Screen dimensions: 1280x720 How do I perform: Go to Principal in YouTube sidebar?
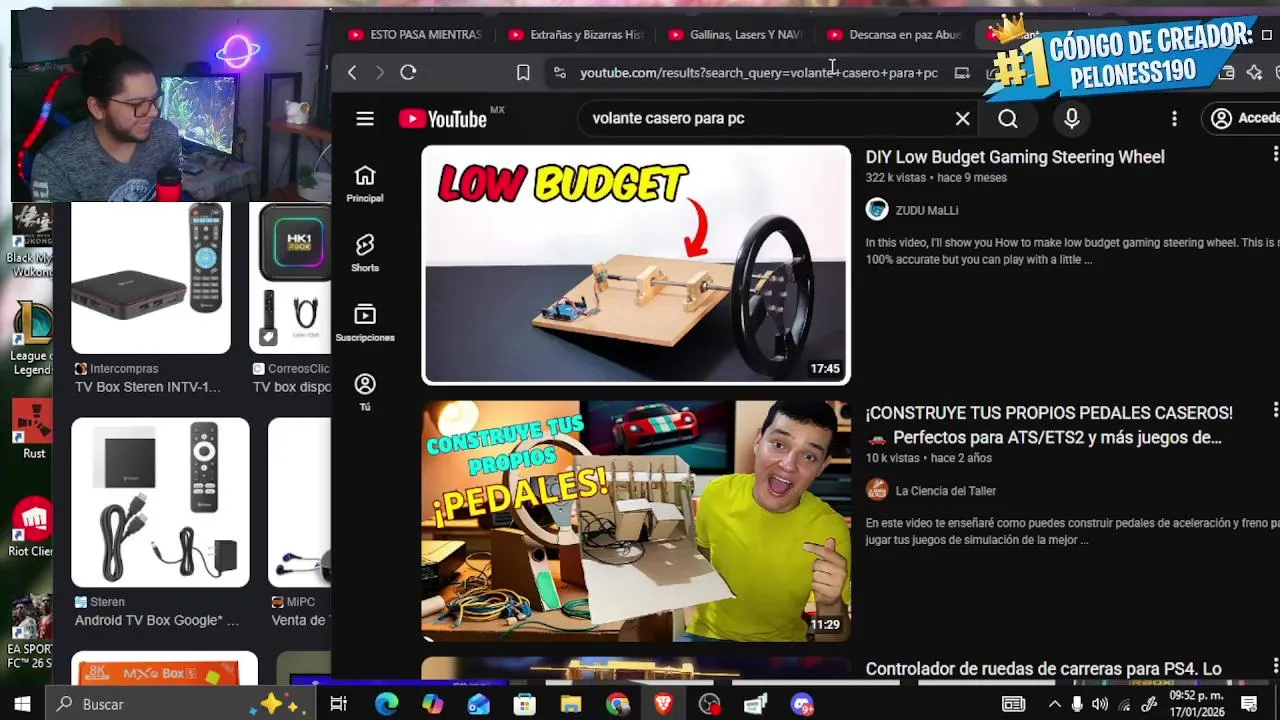pyautogui.click(x=365, y=184)
